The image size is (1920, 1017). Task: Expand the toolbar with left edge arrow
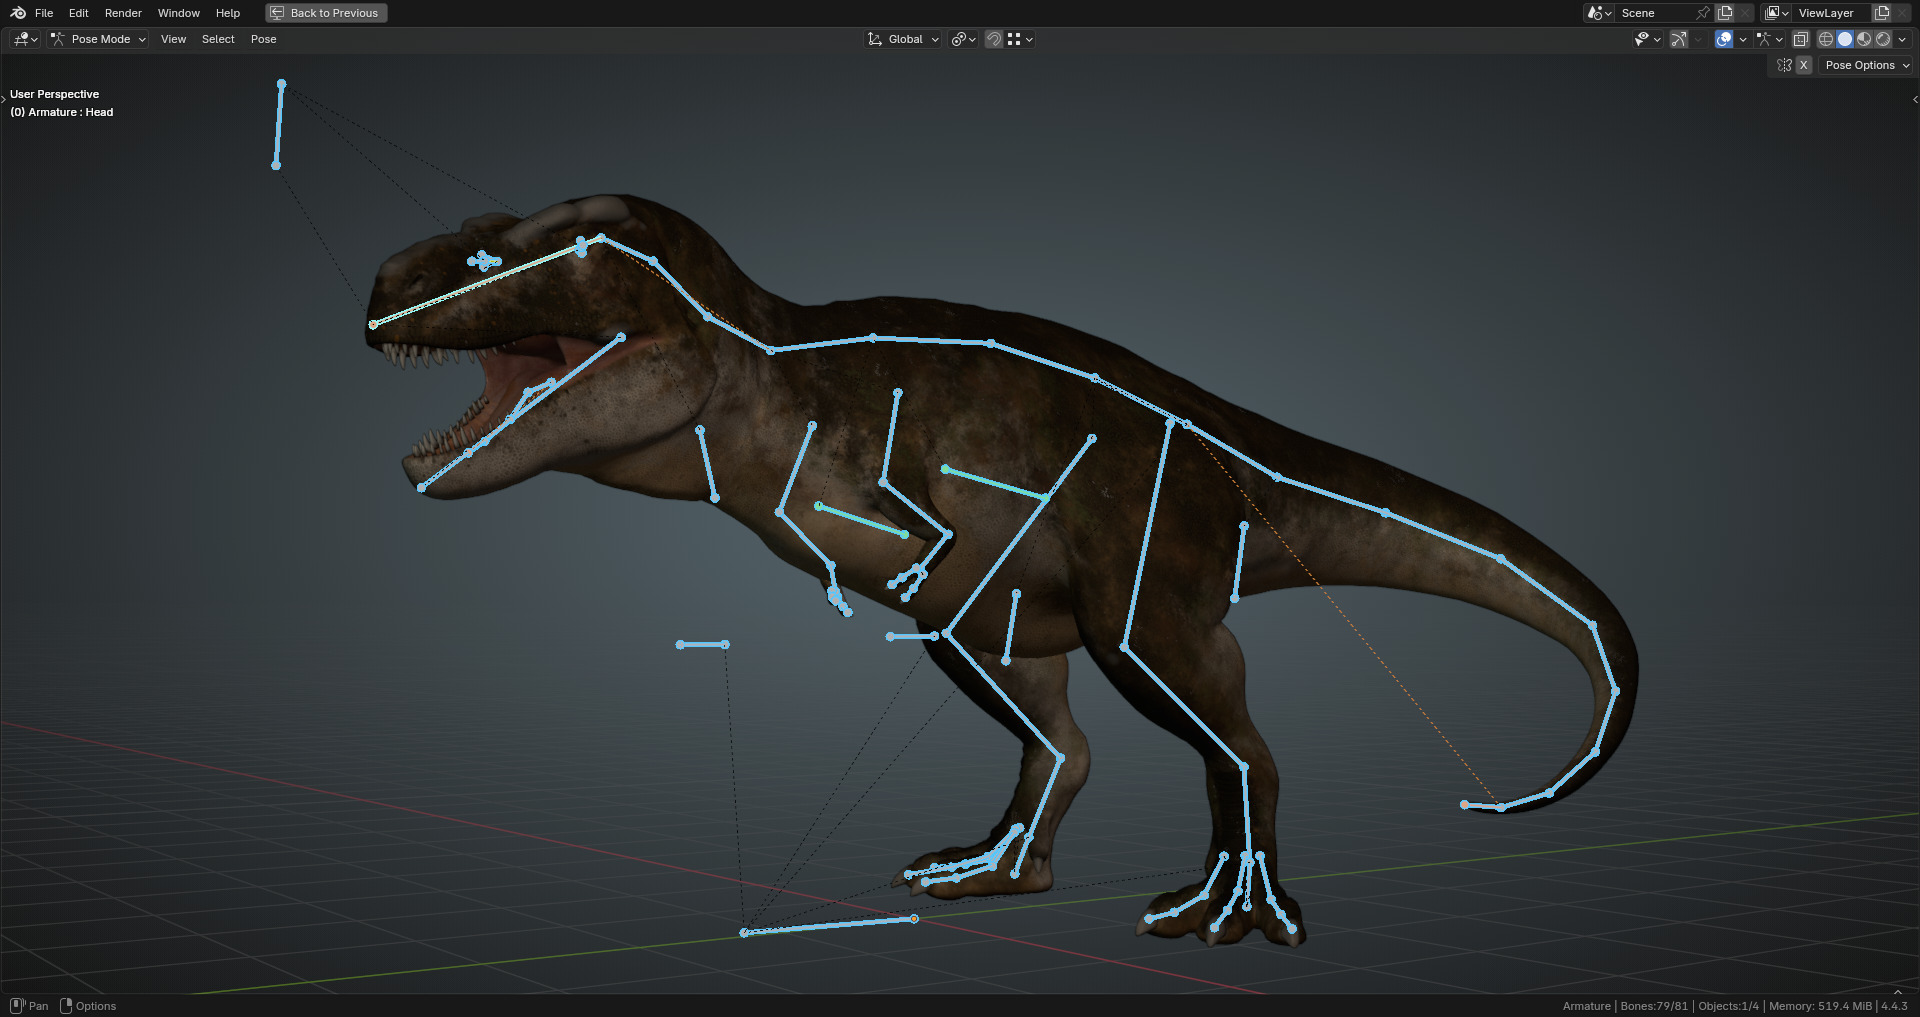[3, 99]
